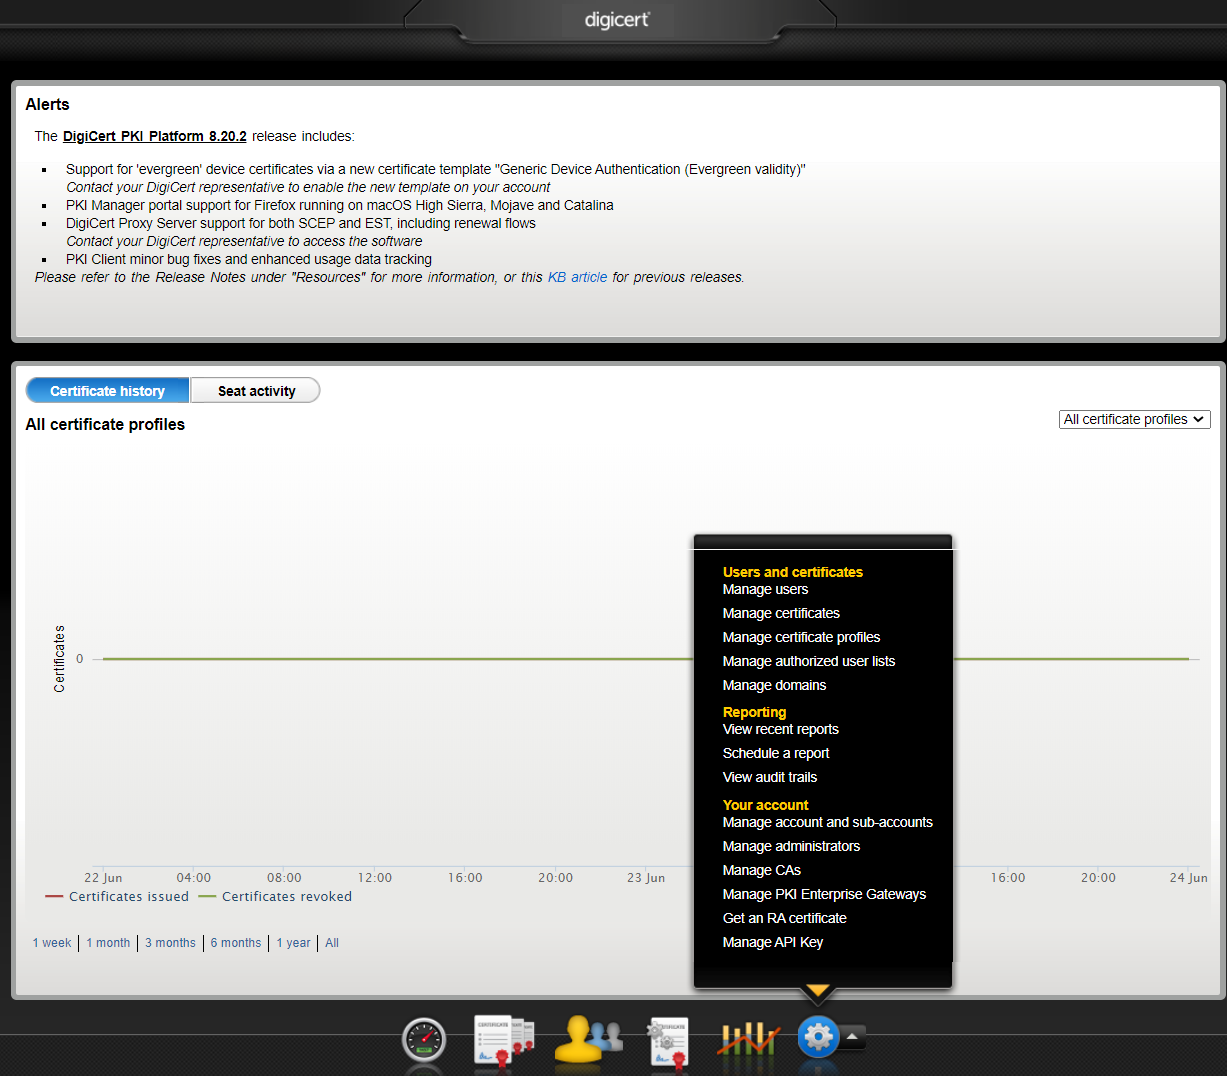
Task: Open the All certificate profiles dropdown
Action: (1134, 419)
